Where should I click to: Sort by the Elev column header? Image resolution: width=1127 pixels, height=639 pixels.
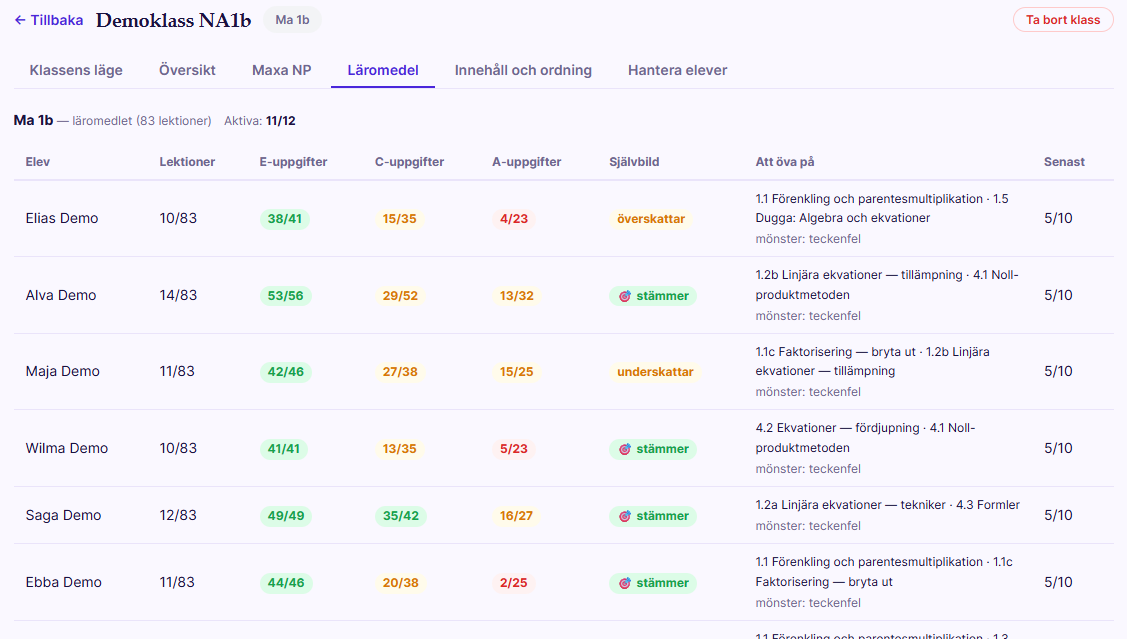click(x=38, y=162)
